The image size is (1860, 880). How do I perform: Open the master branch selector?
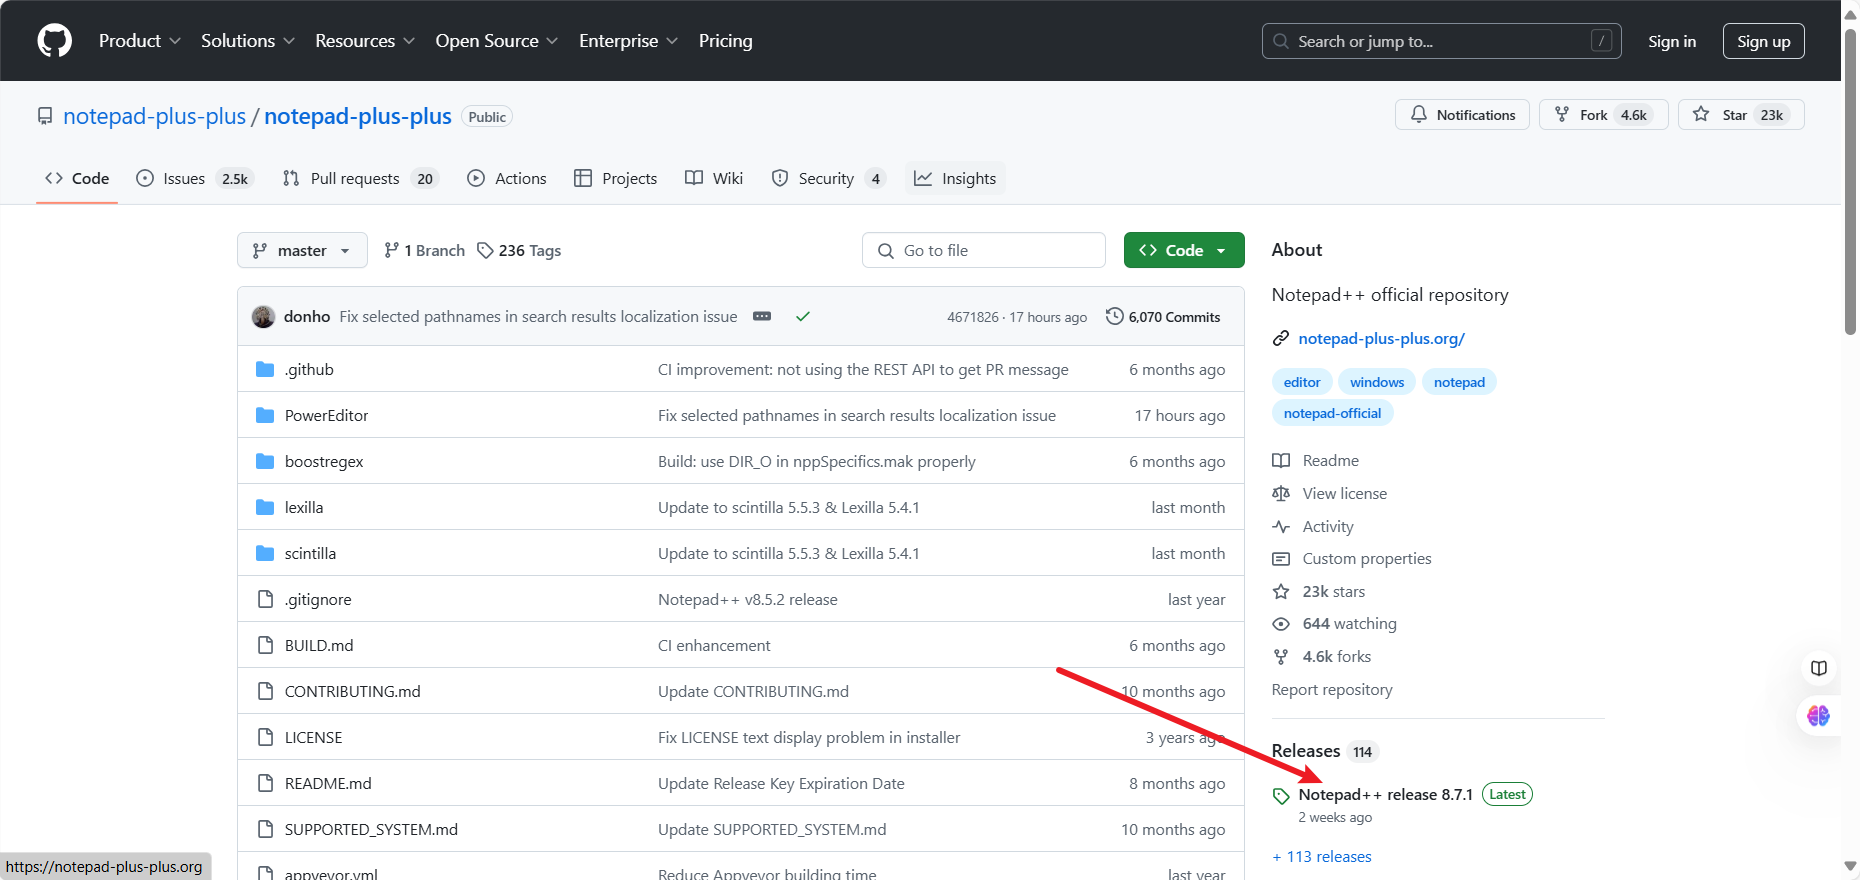(x=302, y=250)
